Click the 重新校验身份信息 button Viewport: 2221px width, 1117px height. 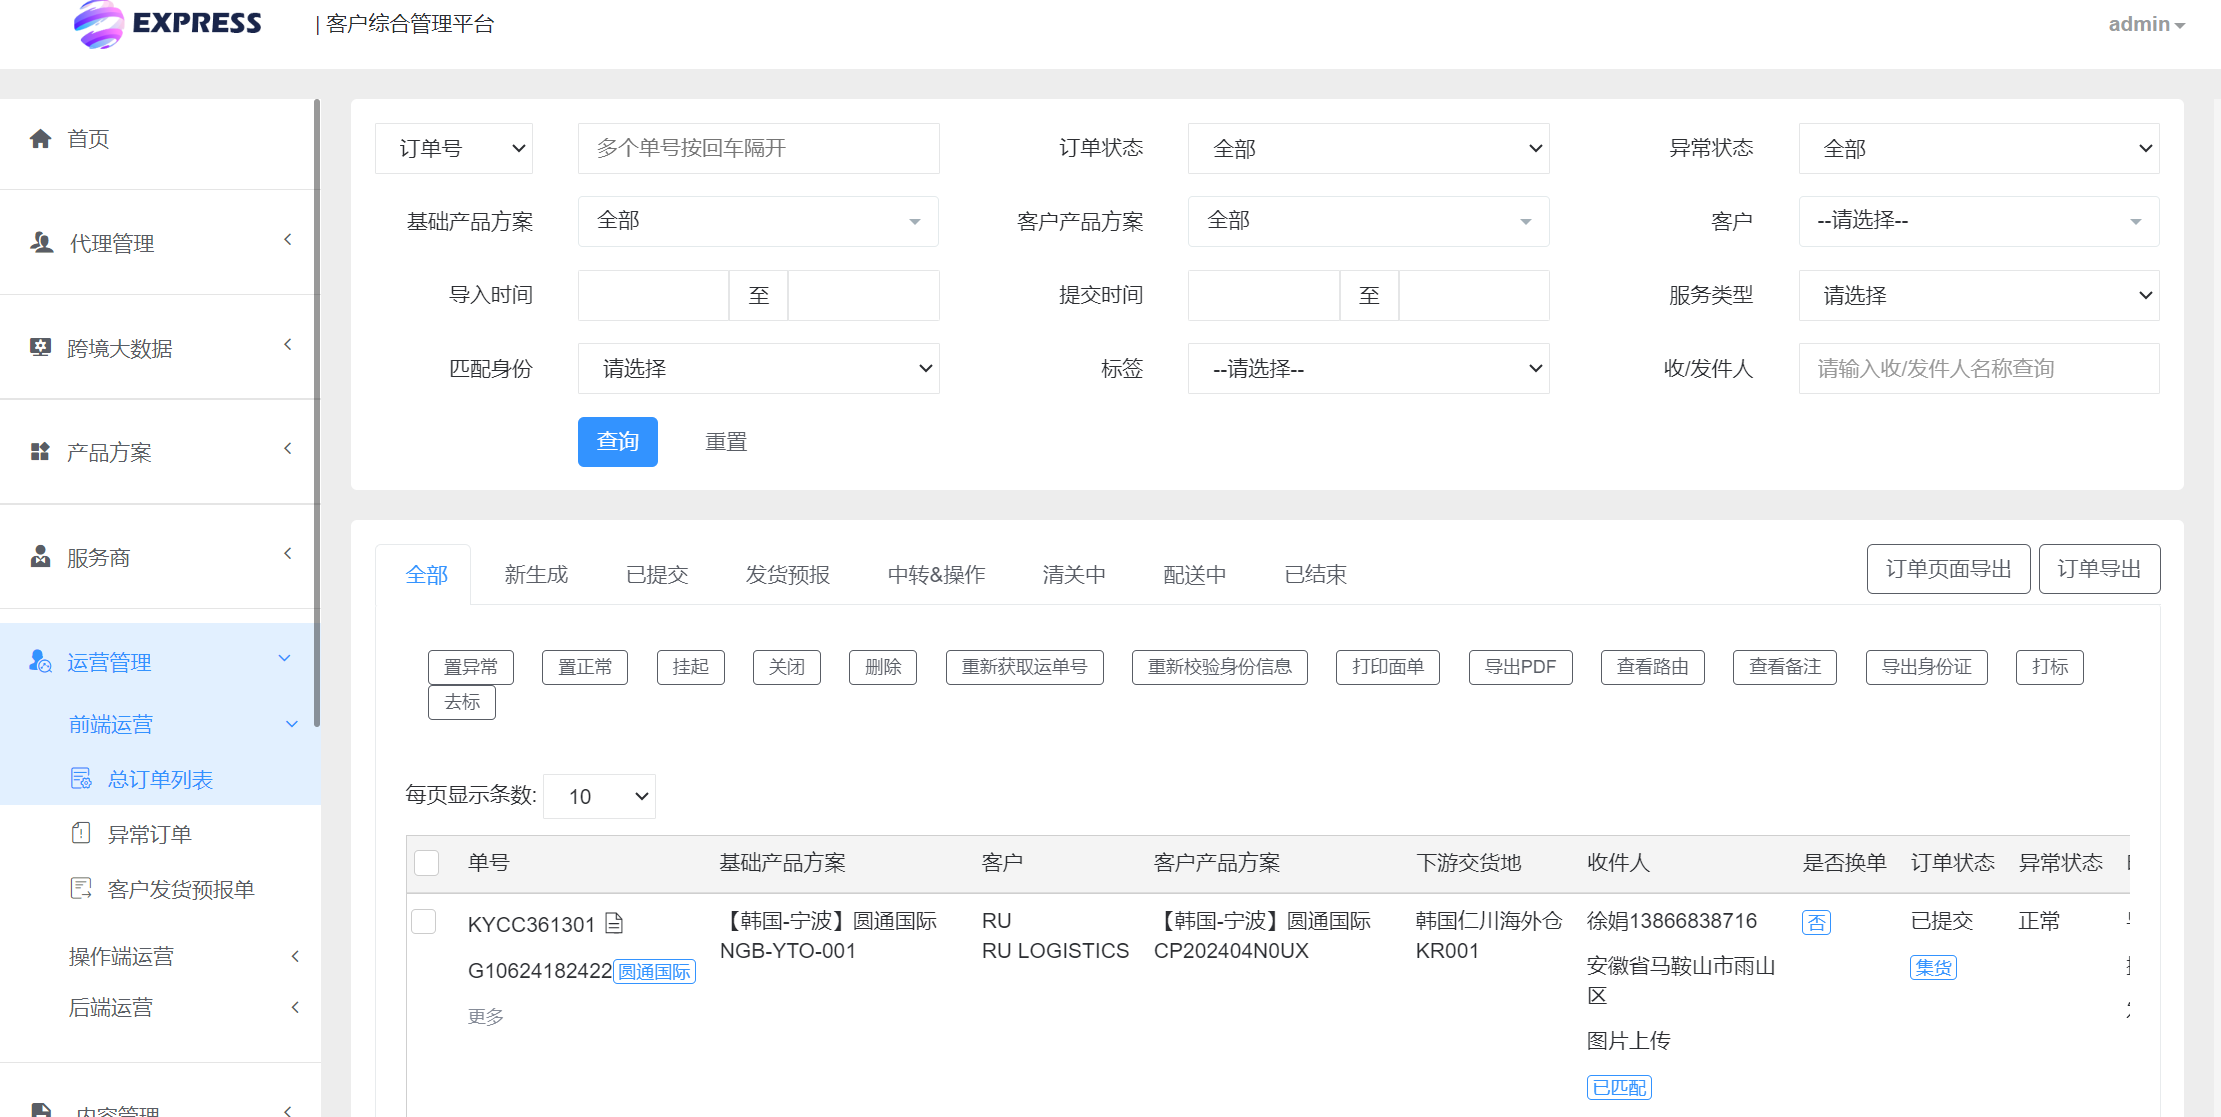coord(1220,667)
